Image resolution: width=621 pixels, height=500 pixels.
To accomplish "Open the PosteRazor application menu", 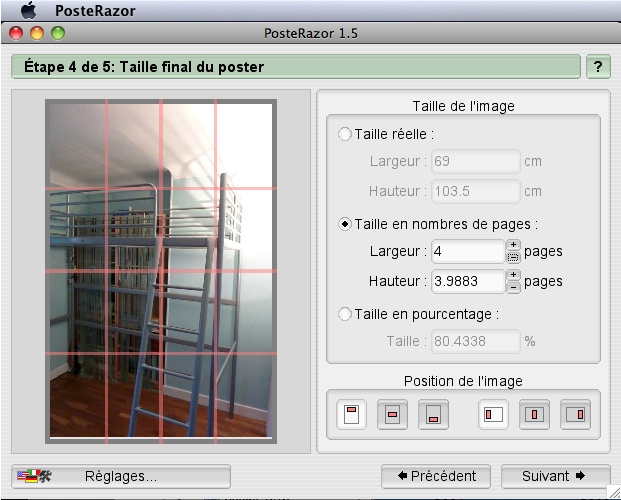I will pyautogui.click(x=95, y=11).
